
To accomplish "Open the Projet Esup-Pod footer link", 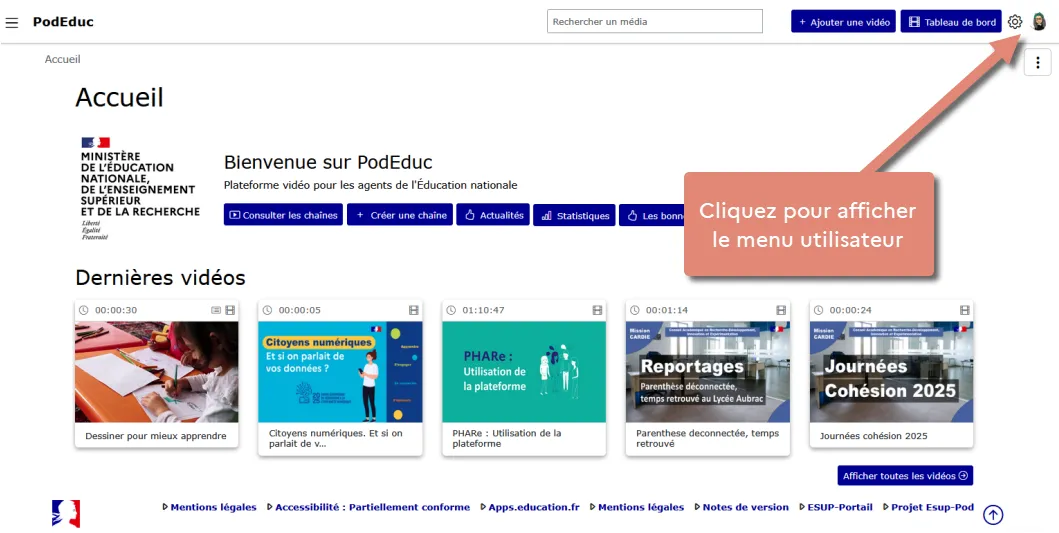I will point(932,507).
